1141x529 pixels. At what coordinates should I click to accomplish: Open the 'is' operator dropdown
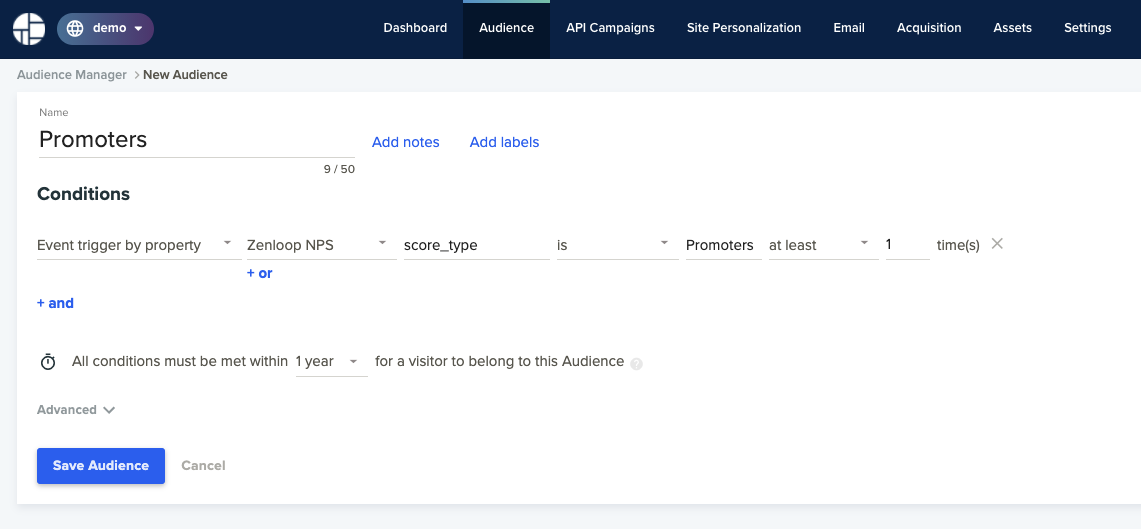617,245
